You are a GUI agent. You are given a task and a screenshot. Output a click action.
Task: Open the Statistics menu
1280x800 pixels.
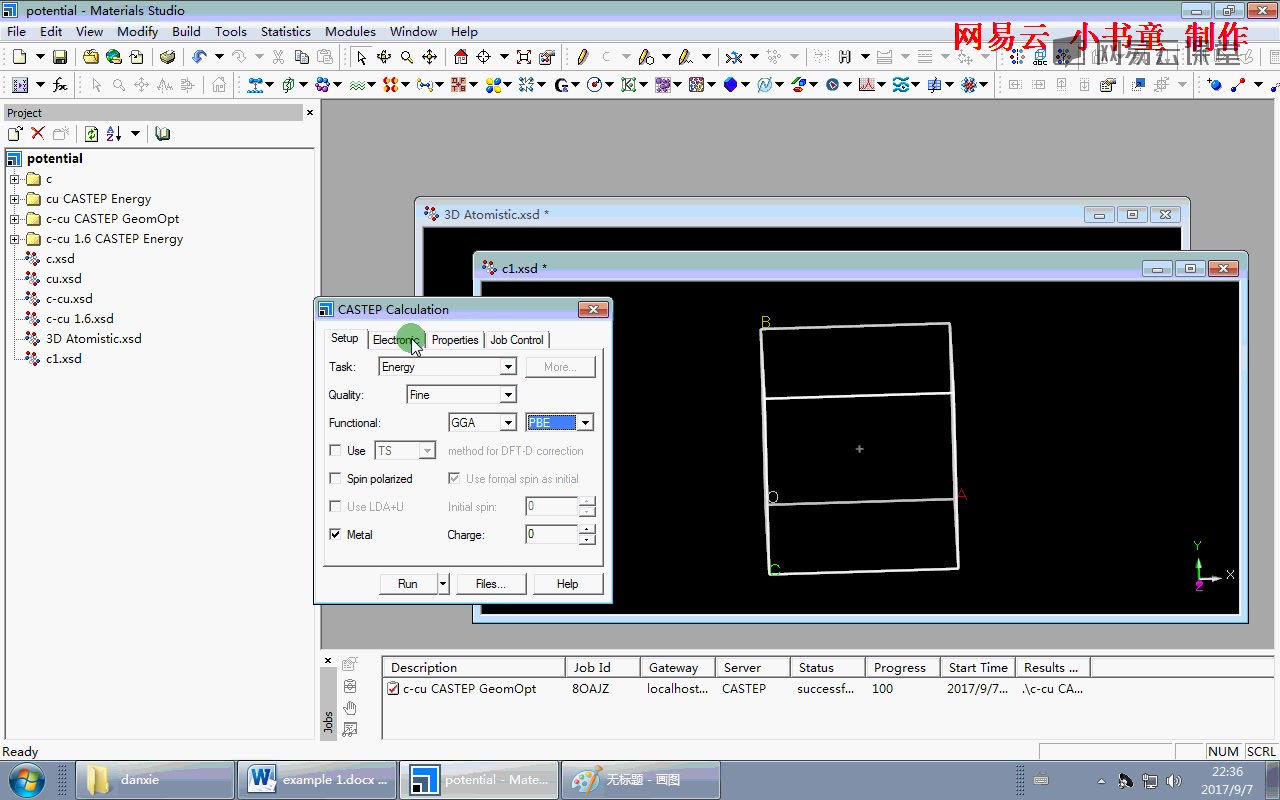pyautogui.click(x=285, y=31)
